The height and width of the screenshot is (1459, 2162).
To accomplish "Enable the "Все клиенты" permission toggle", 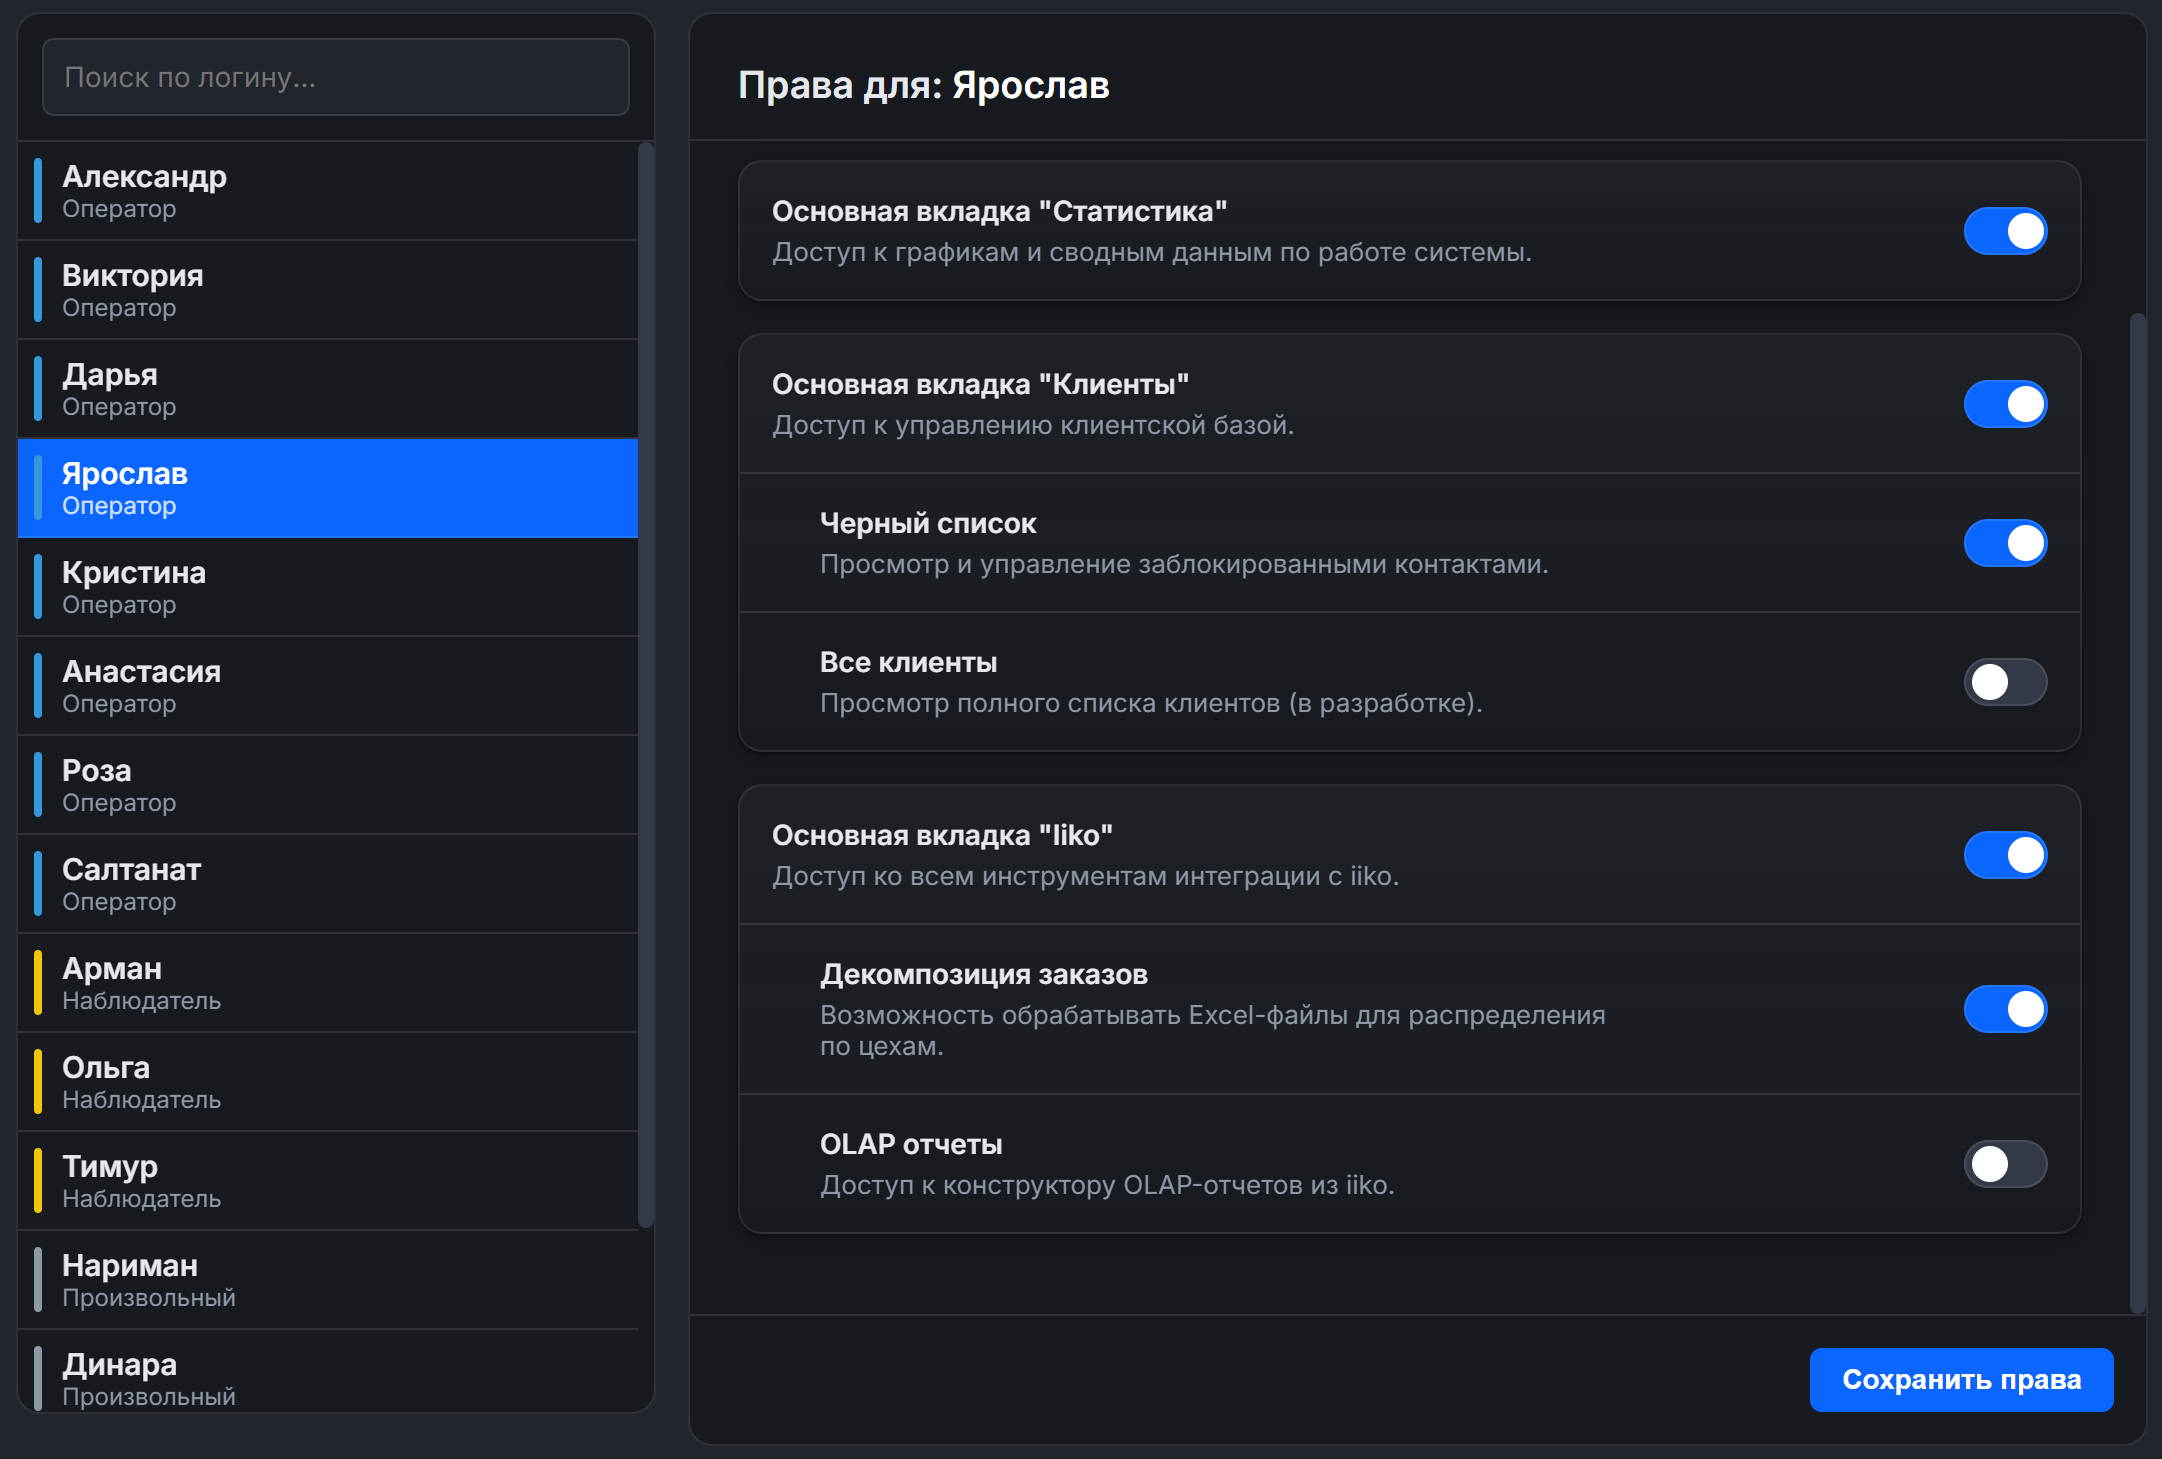I will 2005,682.
